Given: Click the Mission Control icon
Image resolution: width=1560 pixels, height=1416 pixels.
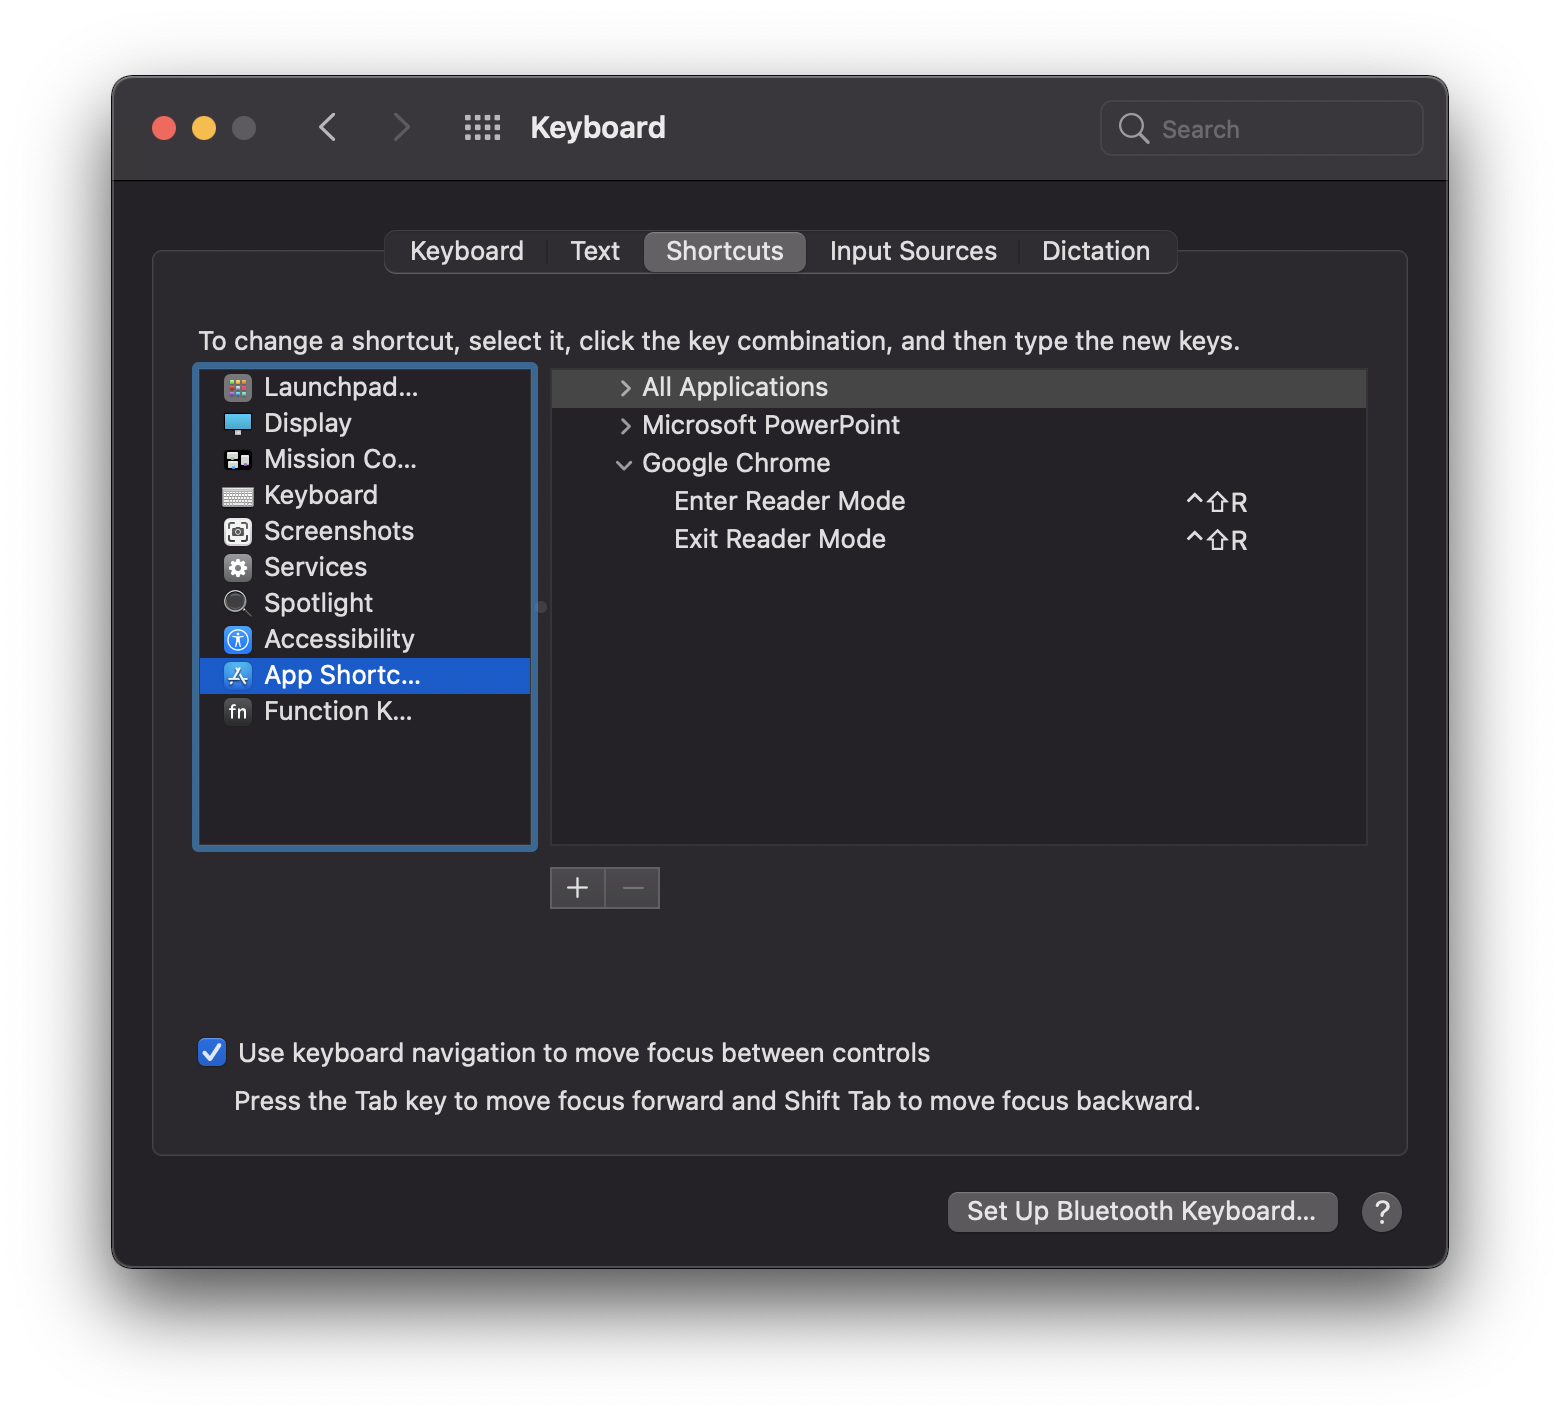Looking at the screenshot, I should [x=238, y=459].
